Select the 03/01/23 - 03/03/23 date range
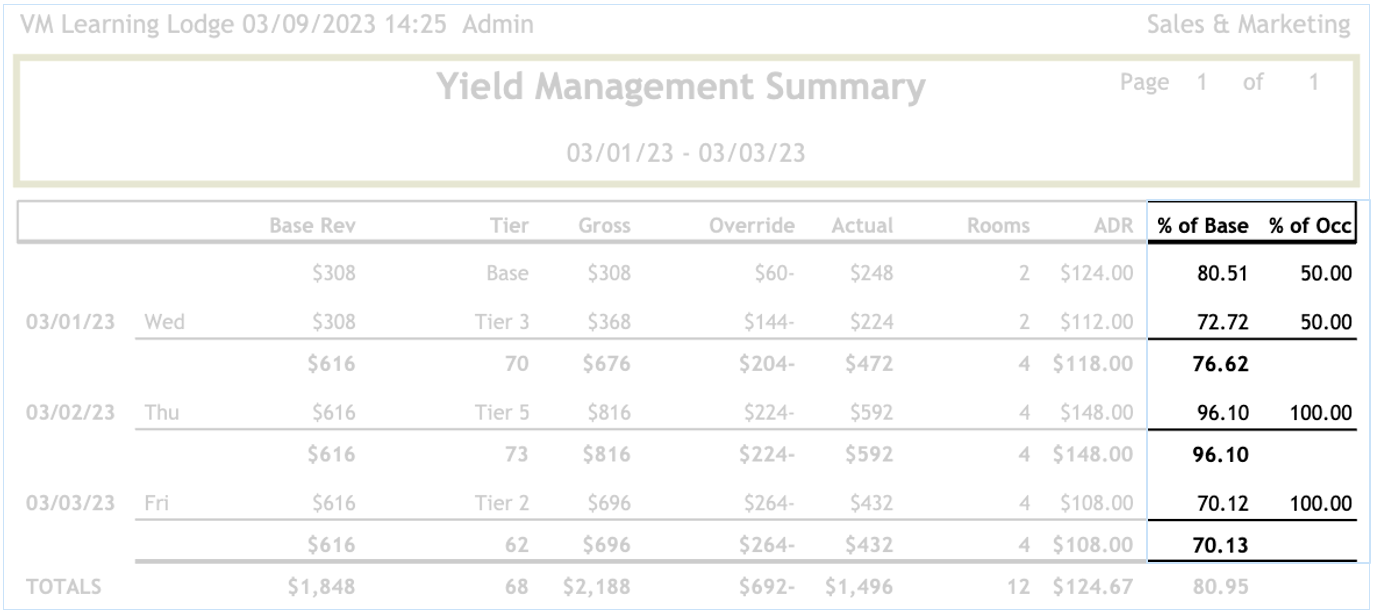Viewport: 1376px width, 614px height. pyautogui.click(x=686, y=154)
